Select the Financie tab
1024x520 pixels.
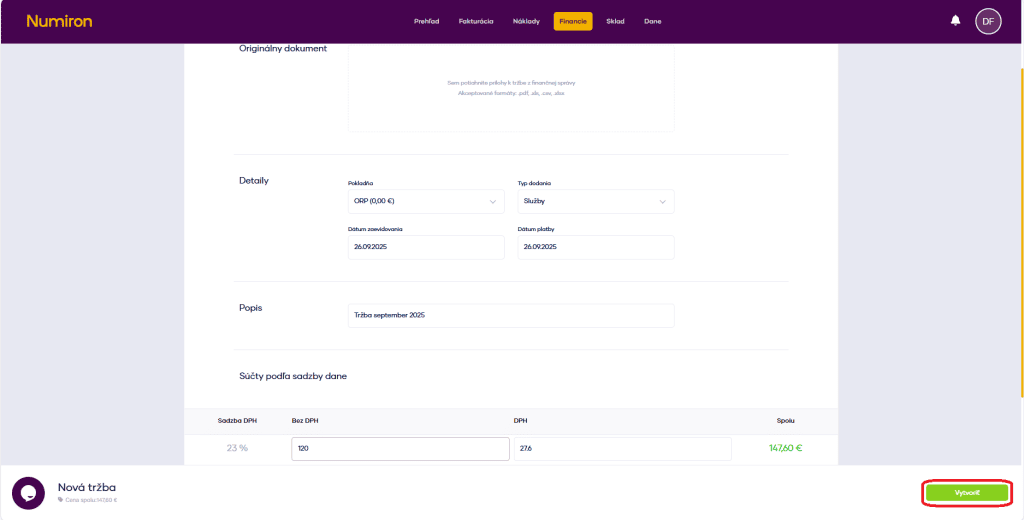tap(573, 21)
